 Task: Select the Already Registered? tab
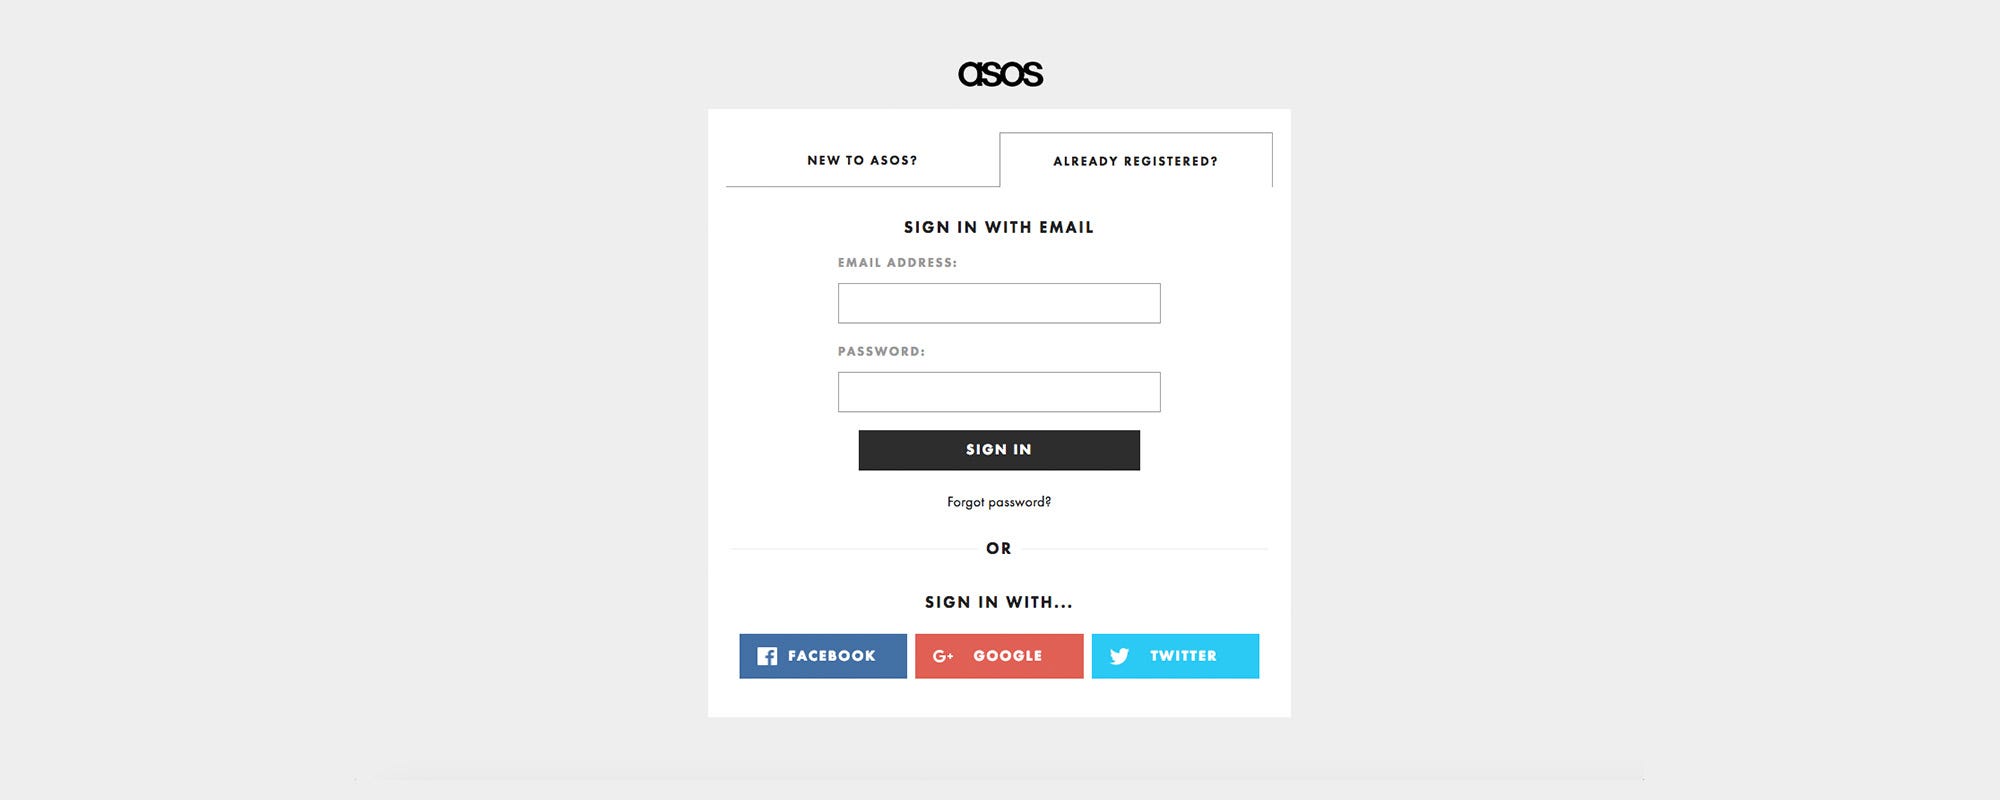pos(1136,160)
